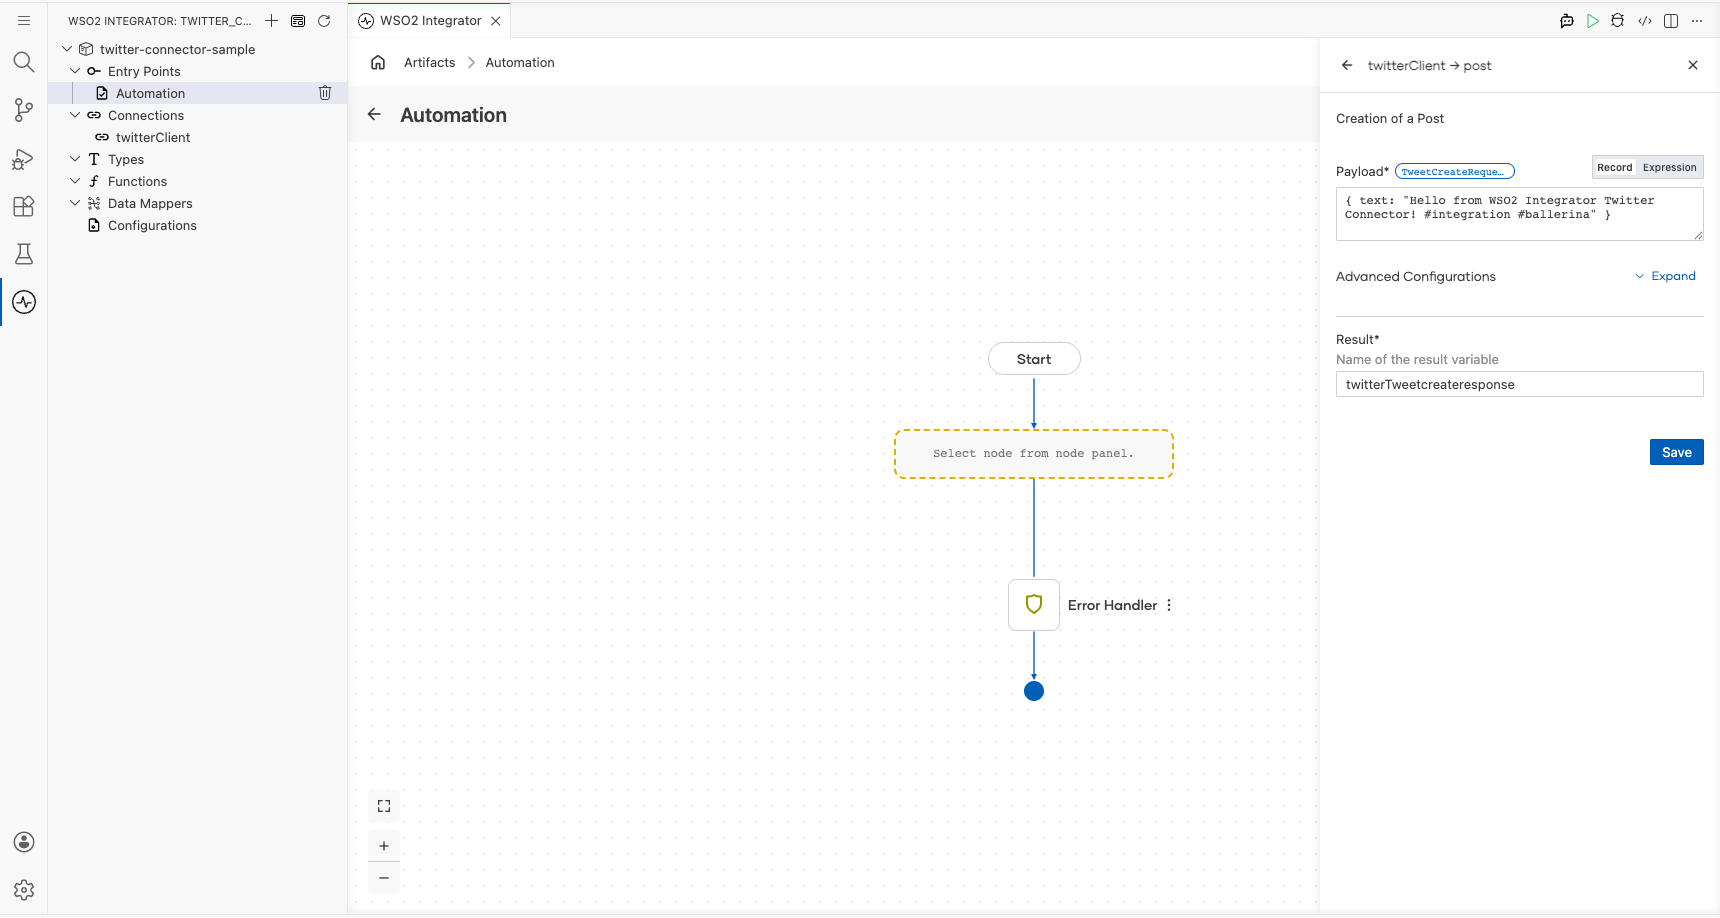Fit diagram to screen icon
This screenshot has width=1720, height=918.
click(x=384, y=806)
